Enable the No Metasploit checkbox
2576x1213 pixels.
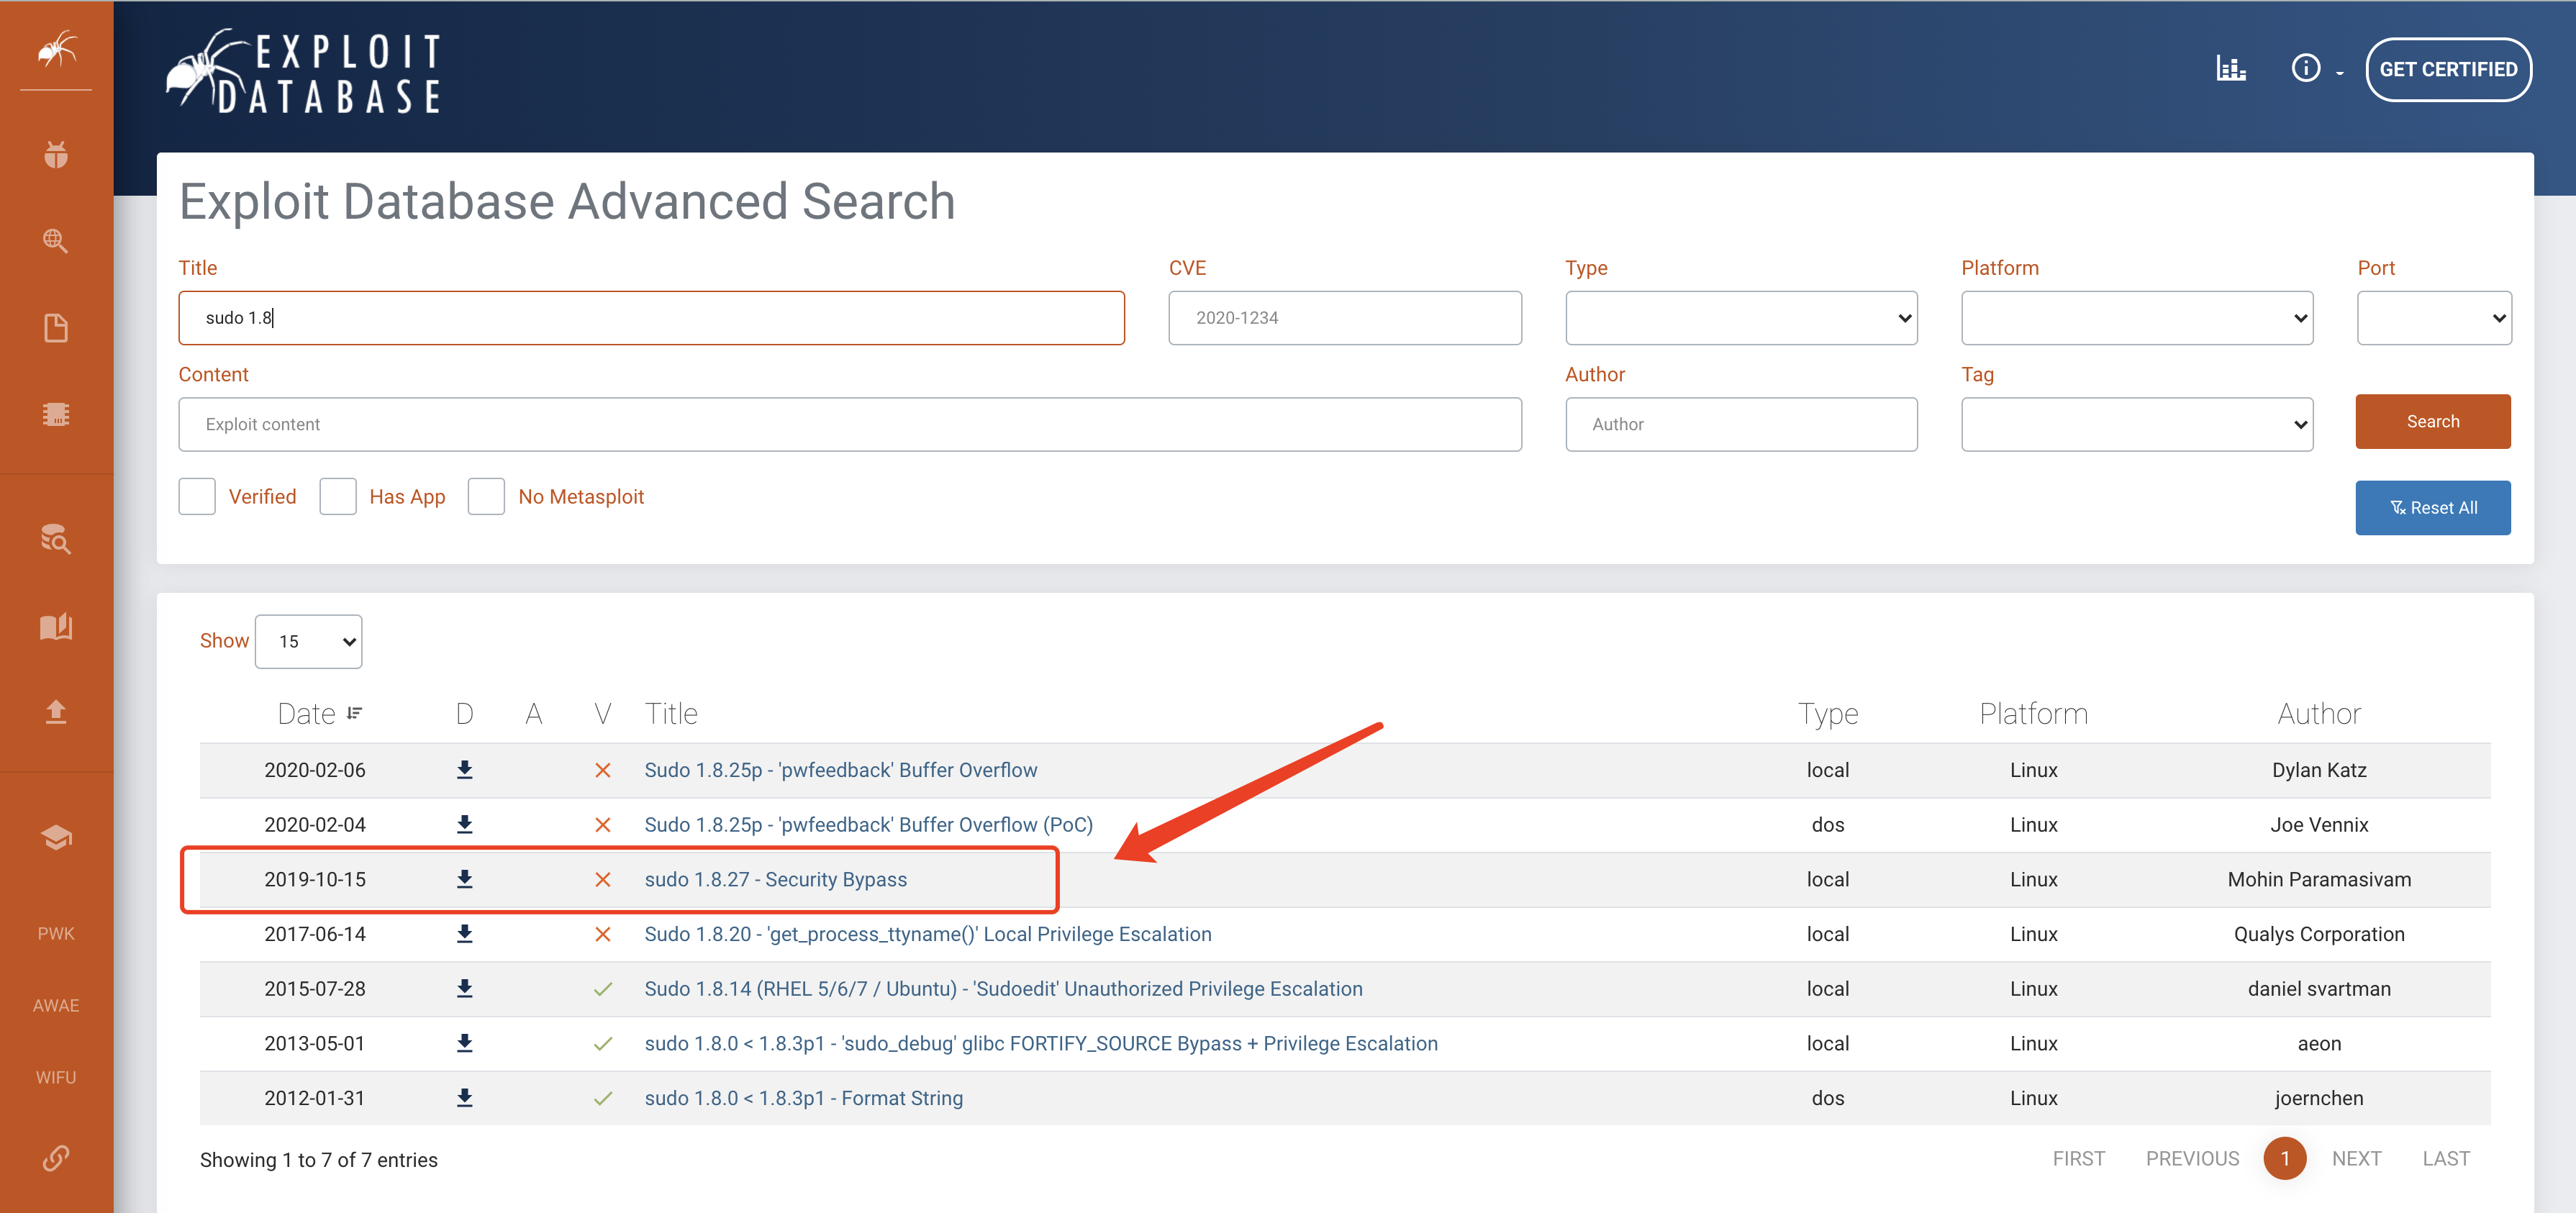coord(486,496)
